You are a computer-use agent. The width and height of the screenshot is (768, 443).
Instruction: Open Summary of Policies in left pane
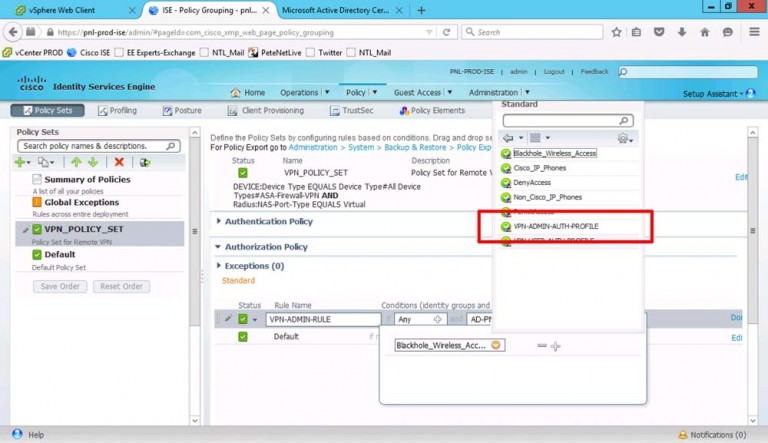87,179
